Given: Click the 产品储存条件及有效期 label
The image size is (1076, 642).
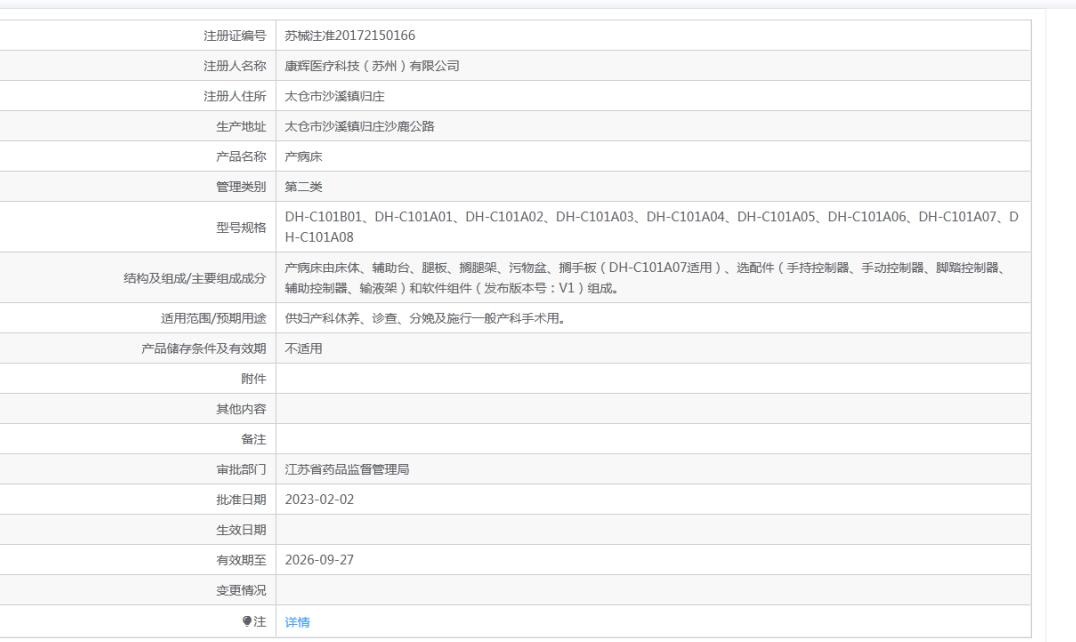Looking at the screenshot, I should click(204, 348).
